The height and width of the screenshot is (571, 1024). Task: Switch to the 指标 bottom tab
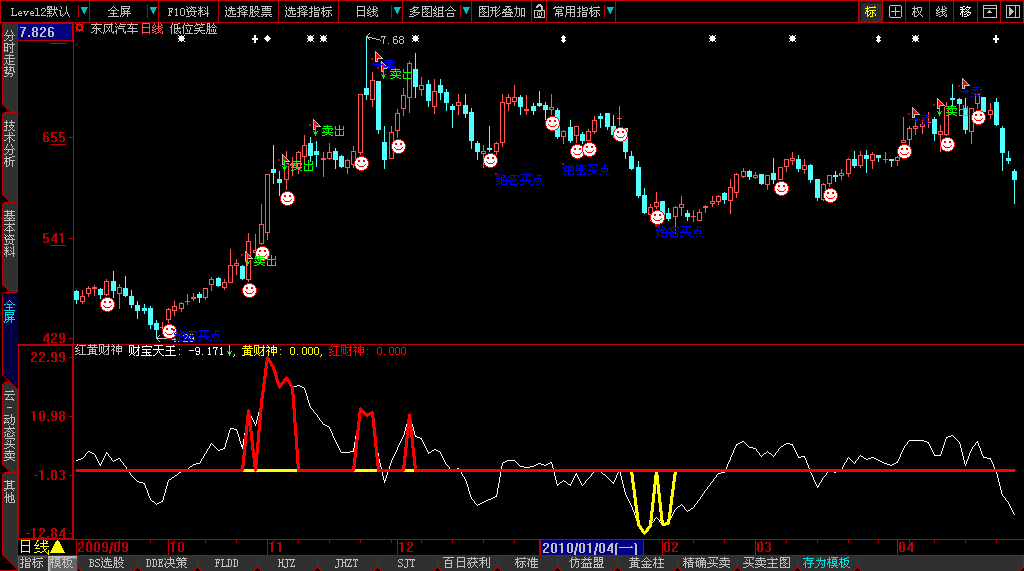coord(31,563)
